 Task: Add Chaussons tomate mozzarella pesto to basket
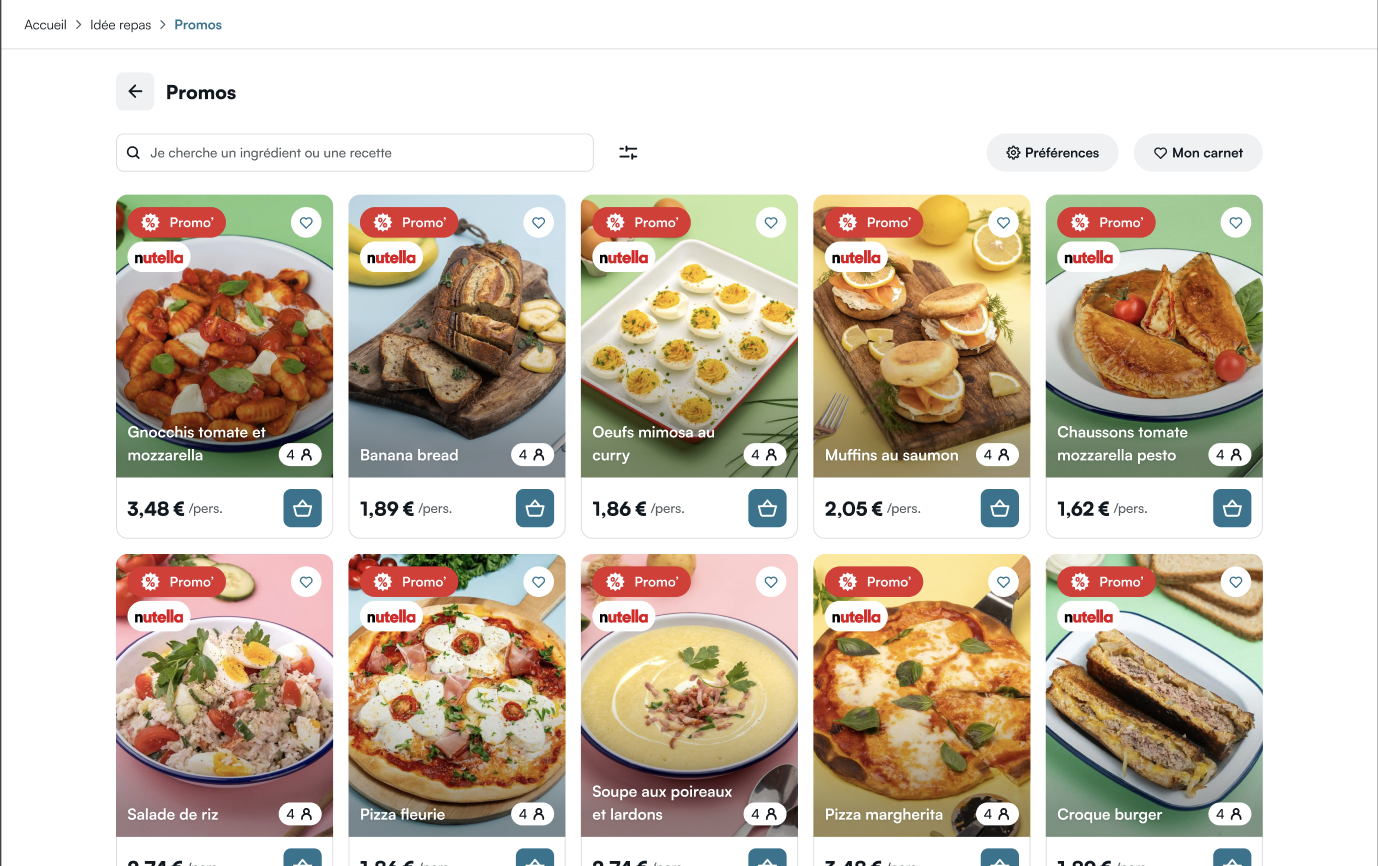1232,508
